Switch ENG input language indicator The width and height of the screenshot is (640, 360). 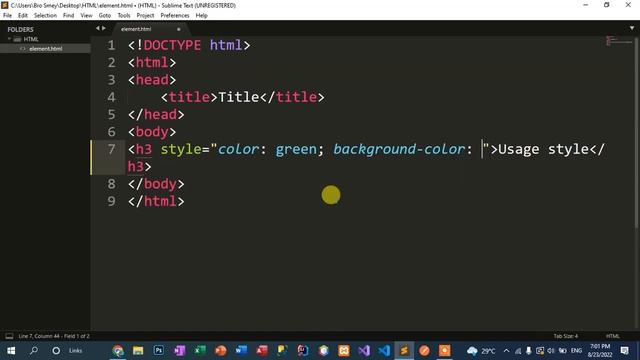[x=576, y=351]
